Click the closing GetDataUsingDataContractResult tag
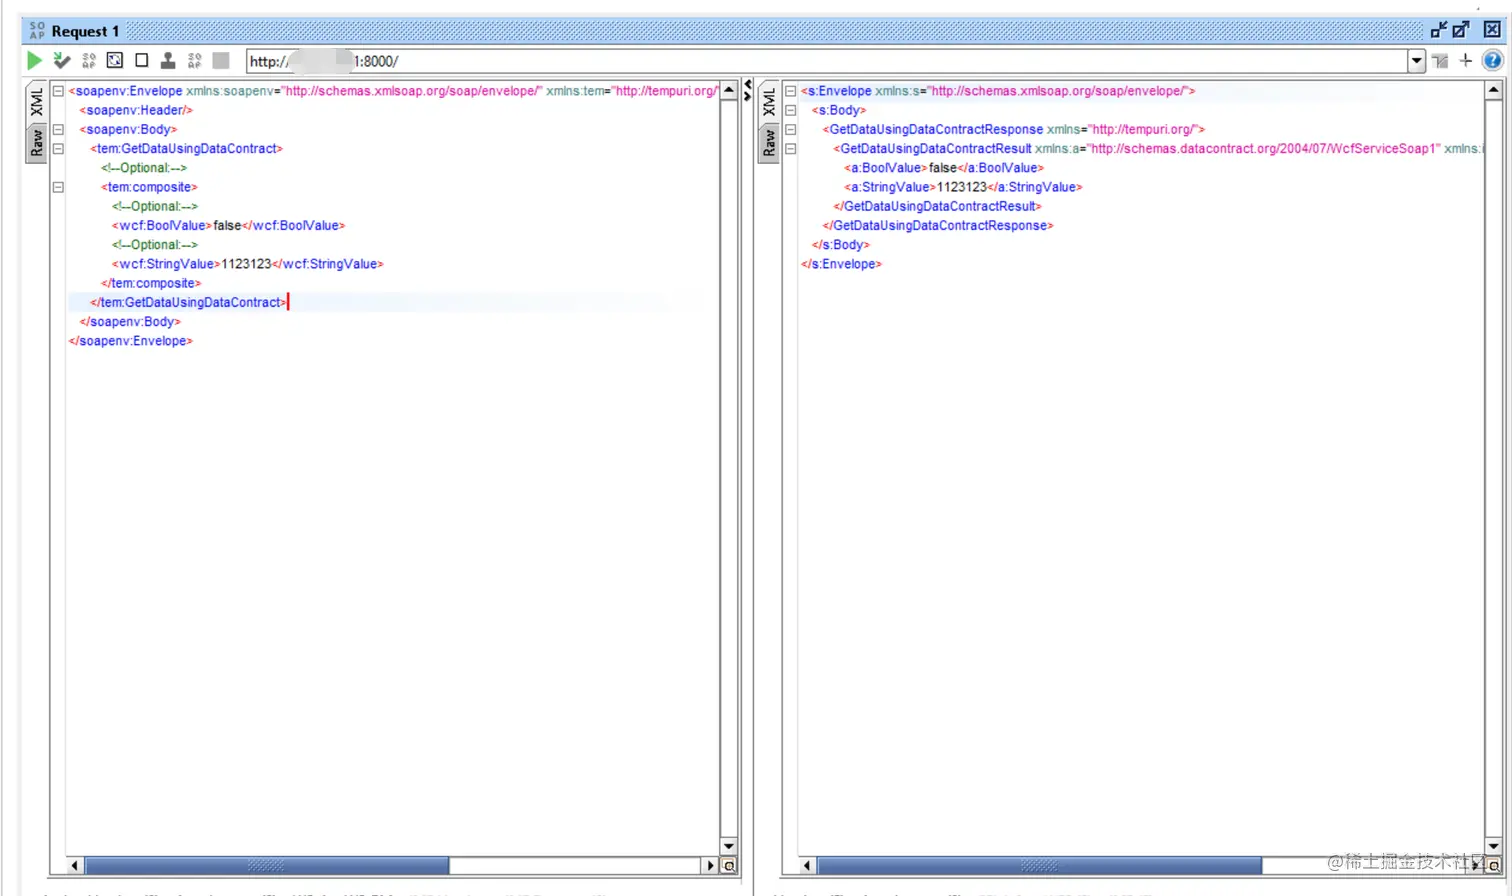Screen dimensions: 1512x896 click(x=937, y=206)
